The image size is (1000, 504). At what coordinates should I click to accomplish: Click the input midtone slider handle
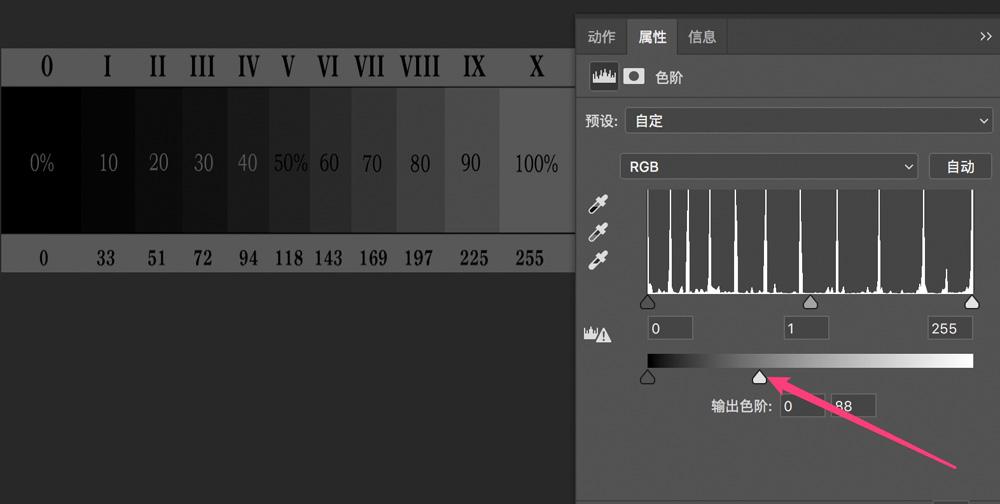[810, 302]
